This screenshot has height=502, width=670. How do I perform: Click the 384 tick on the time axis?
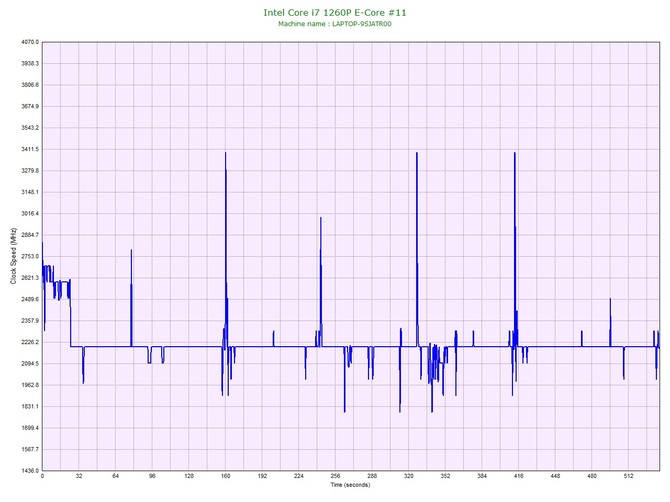point(482,476)
